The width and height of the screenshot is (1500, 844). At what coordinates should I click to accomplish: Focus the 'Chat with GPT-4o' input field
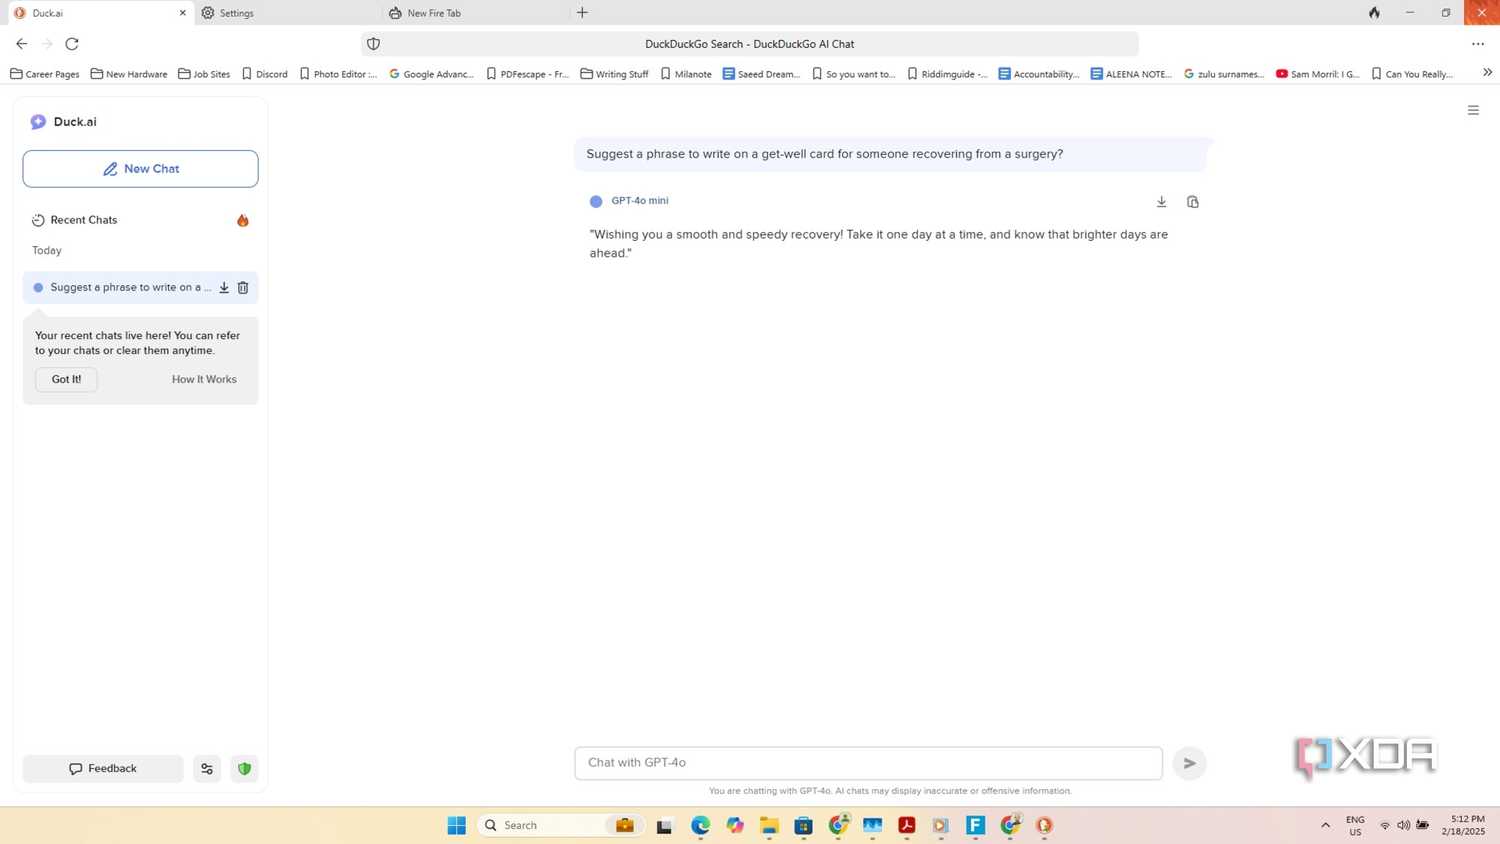click(x=868, y=763)
